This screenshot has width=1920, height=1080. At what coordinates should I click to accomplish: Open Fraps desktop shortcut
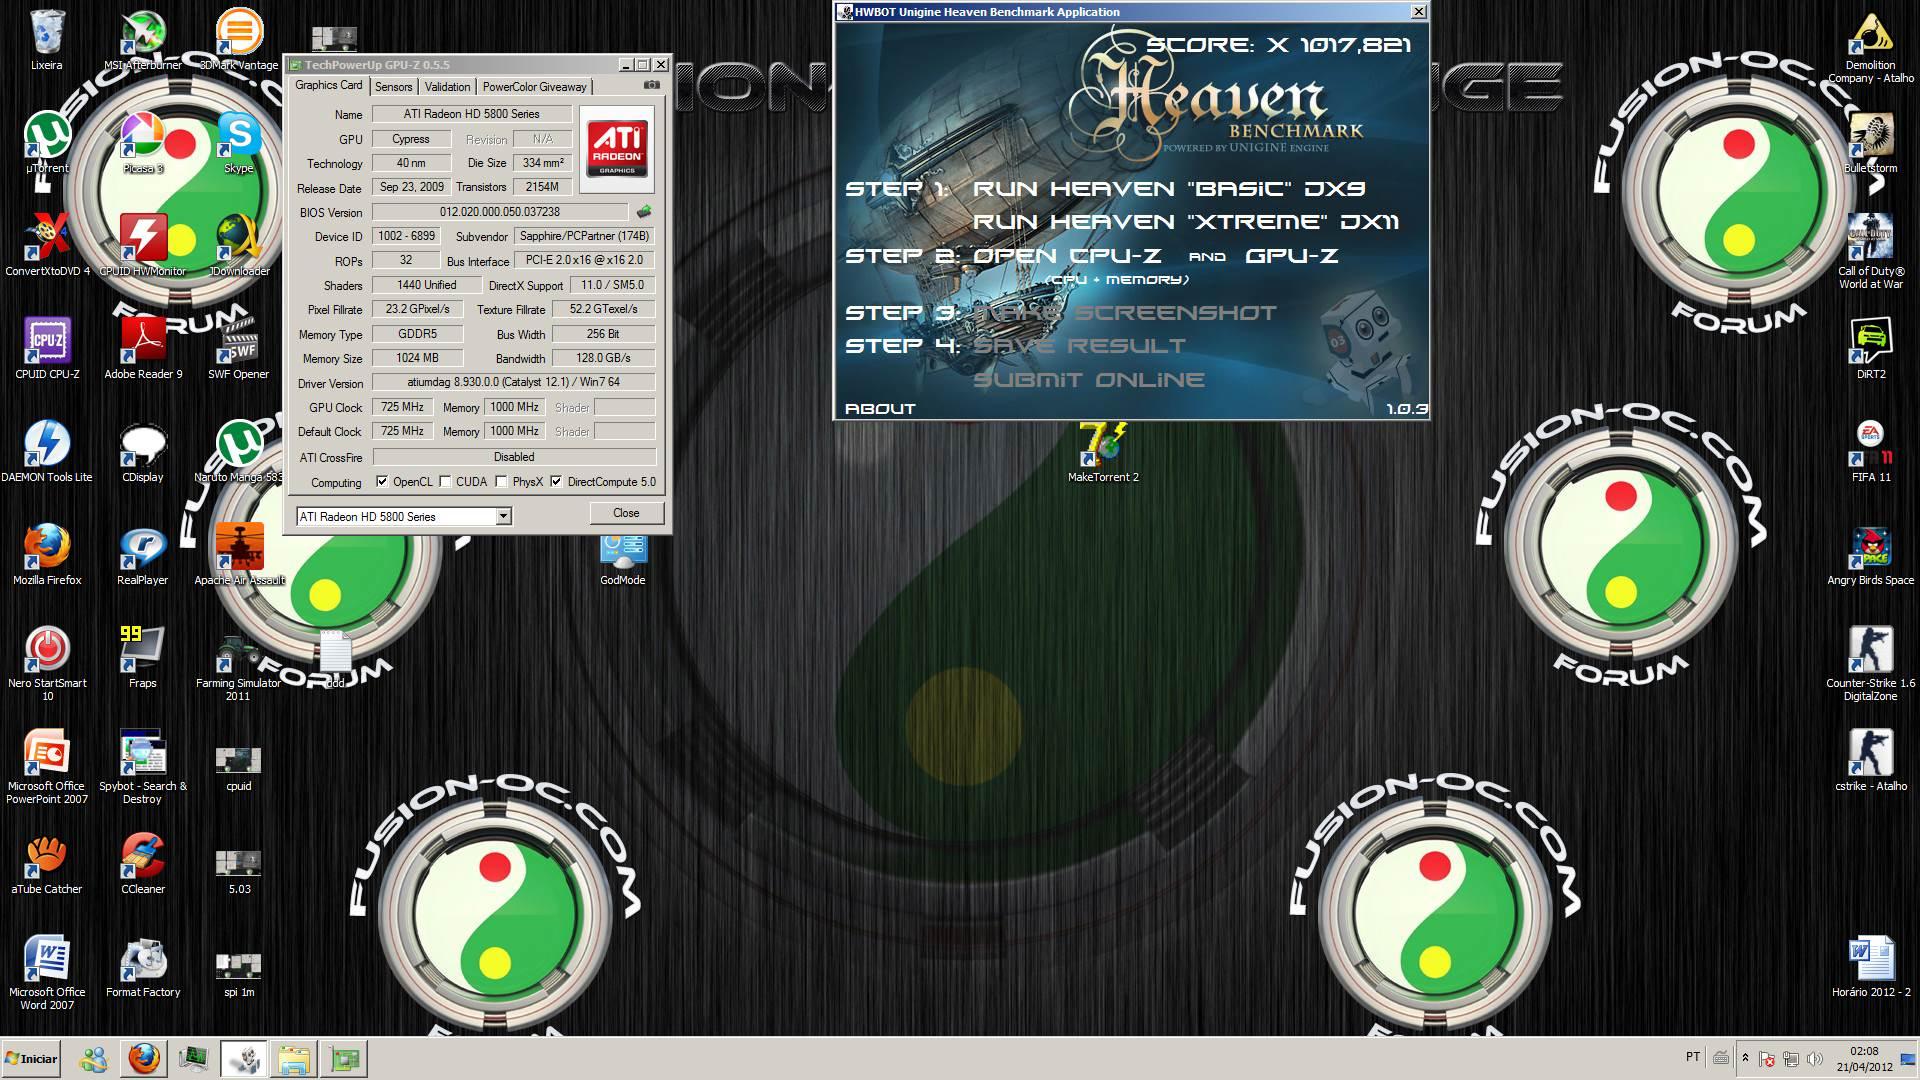pyautogui.click(x=143, y=658)
